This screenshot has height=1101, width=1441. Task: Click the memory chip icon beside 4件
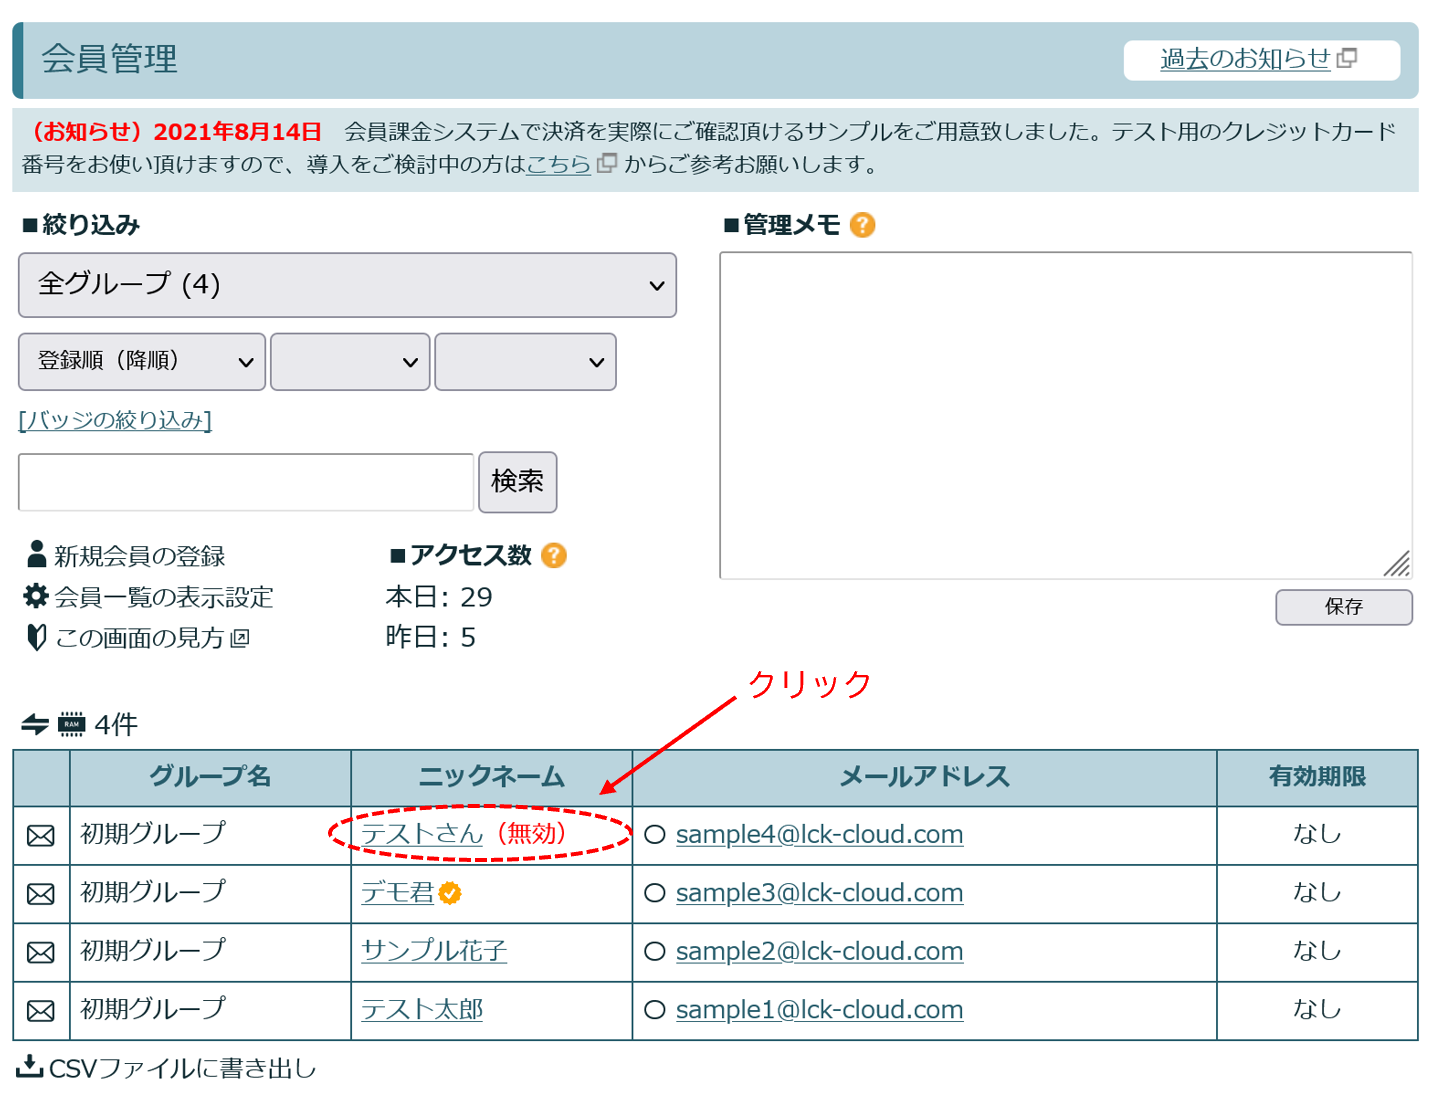(x=71, y=724)
